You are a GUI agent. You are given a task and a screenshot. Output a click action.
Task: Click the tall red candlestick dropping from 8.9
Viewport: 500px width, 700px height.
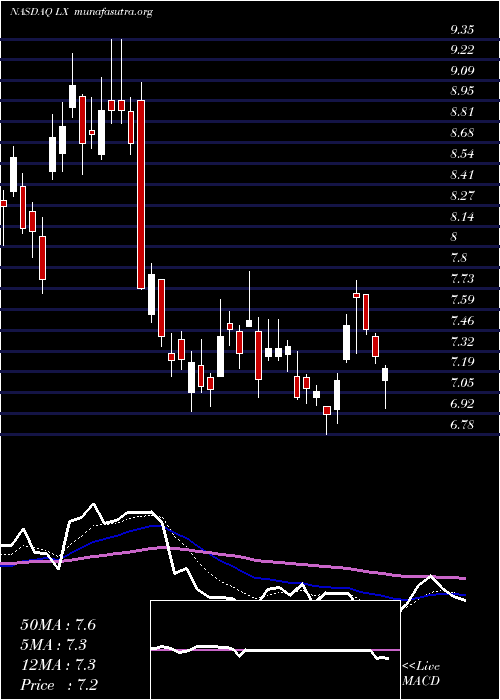[x=141, y=195]
